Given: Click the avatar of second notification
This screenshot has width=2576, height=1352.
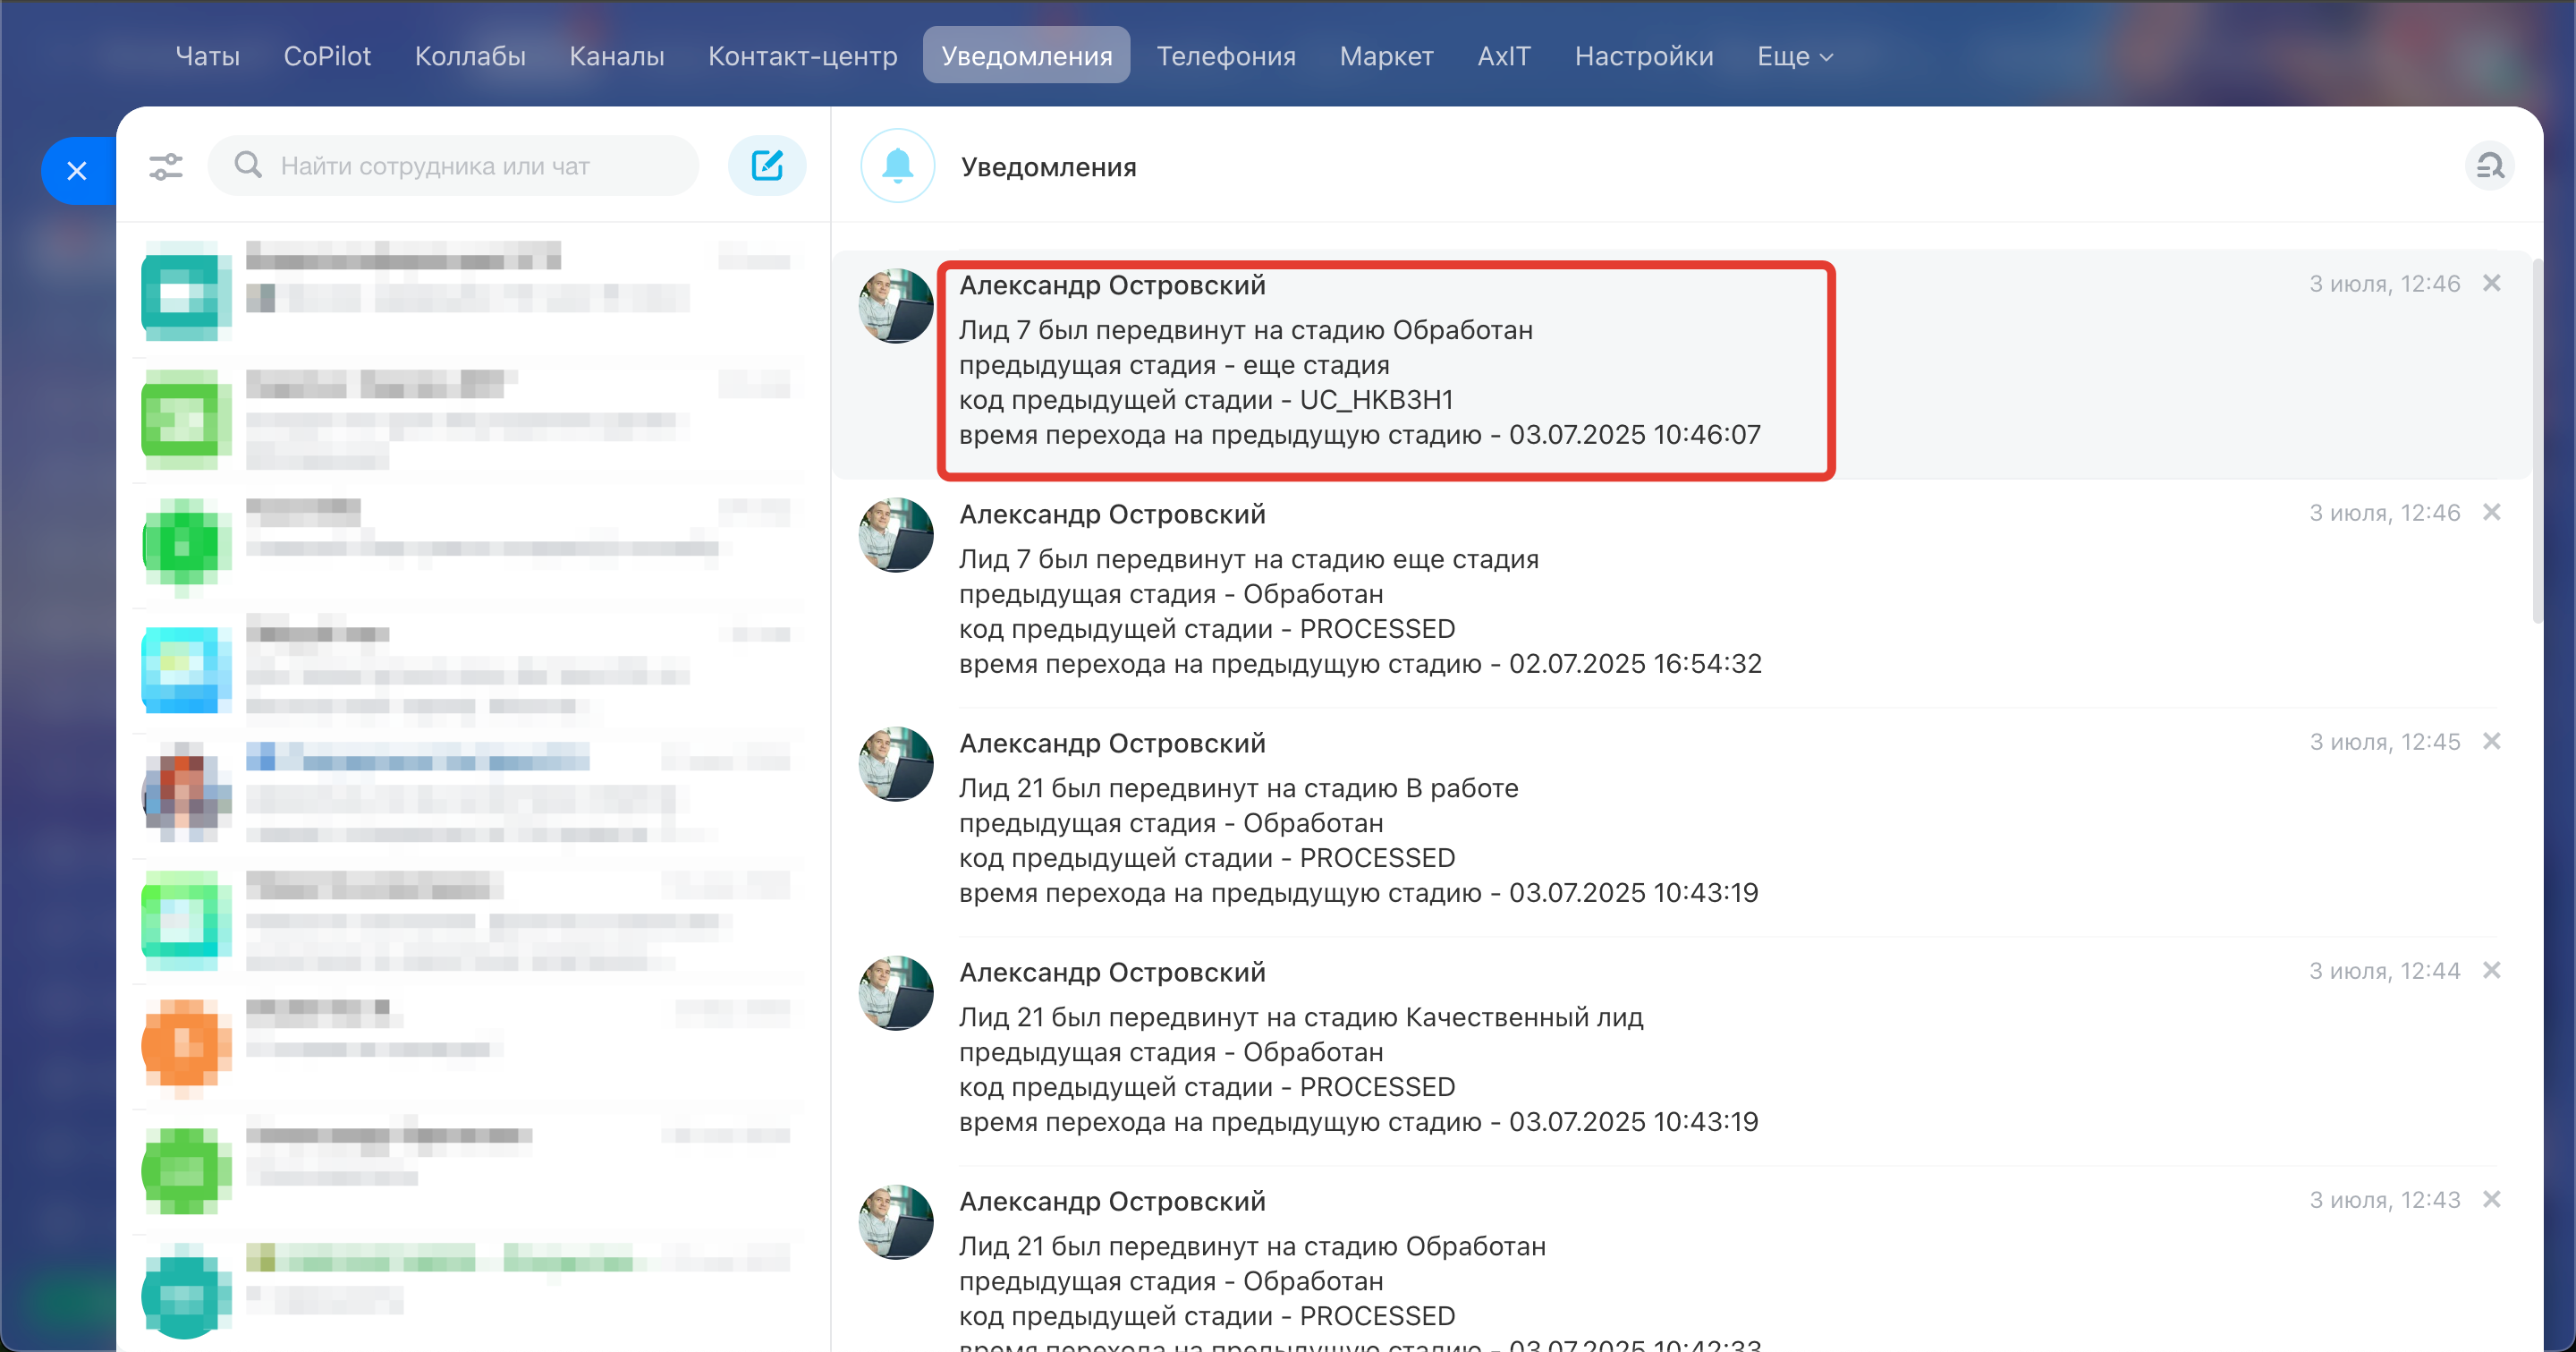Looking at the screenshot, I should (x=896, y=535).
